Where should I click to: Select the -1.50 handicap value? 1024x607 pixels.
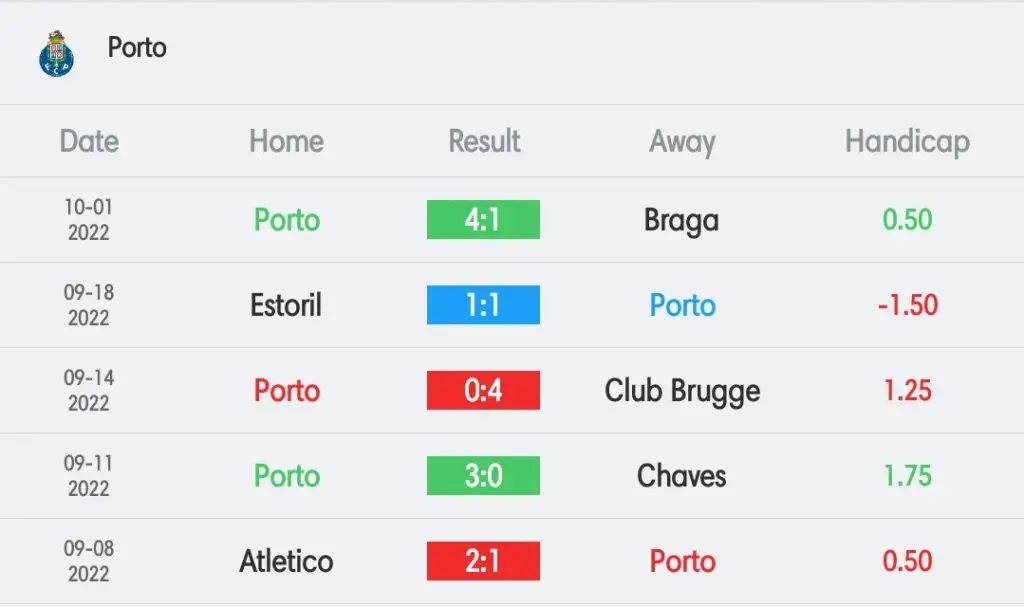coord(908,305)
